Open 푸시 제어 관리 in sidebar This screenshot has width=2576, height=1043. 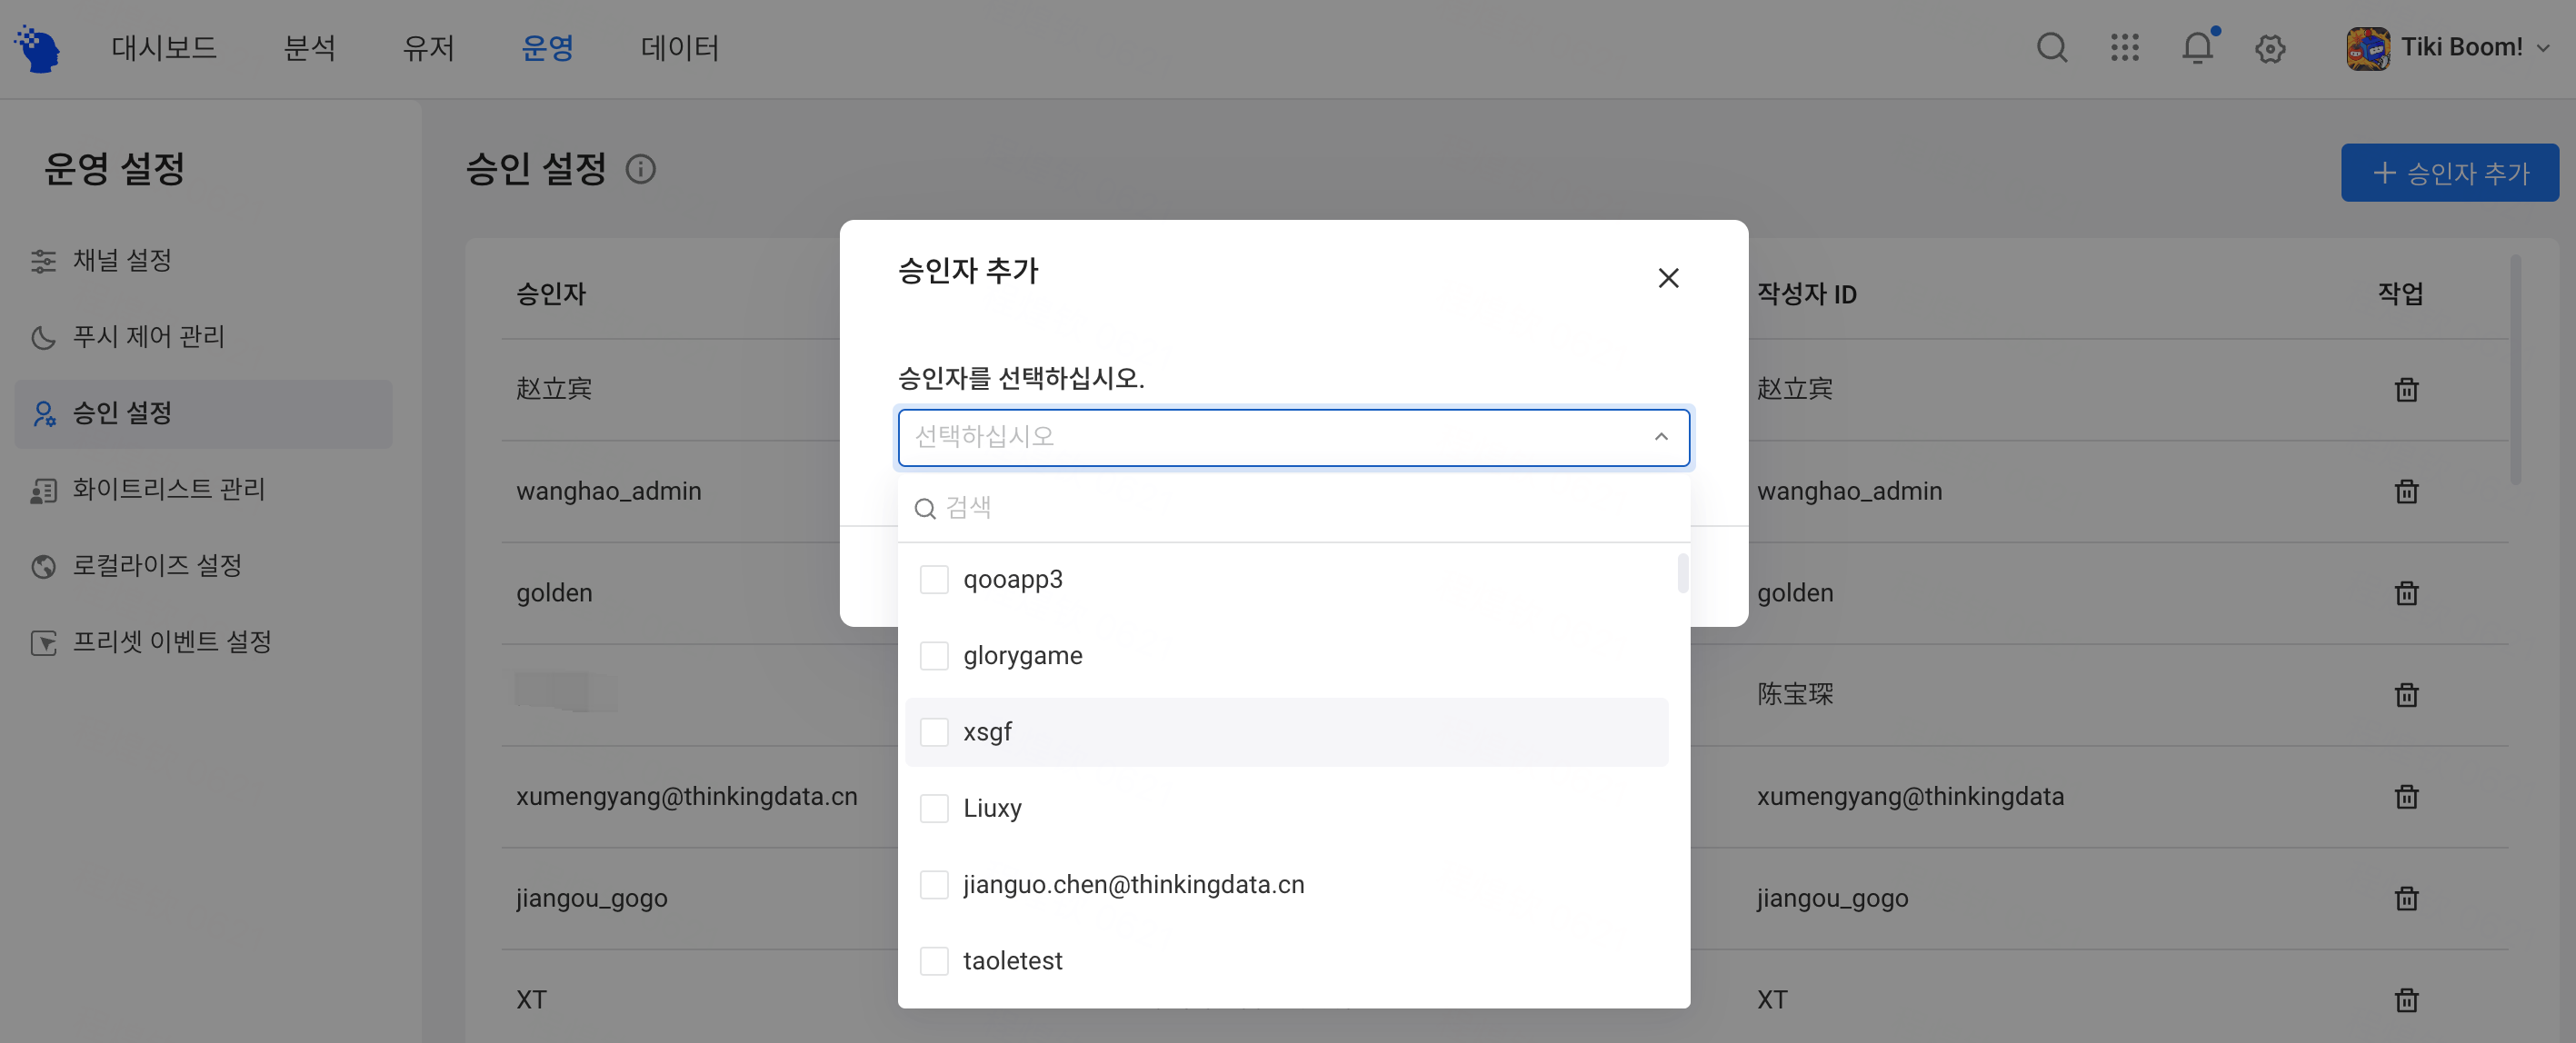(203, 337)
